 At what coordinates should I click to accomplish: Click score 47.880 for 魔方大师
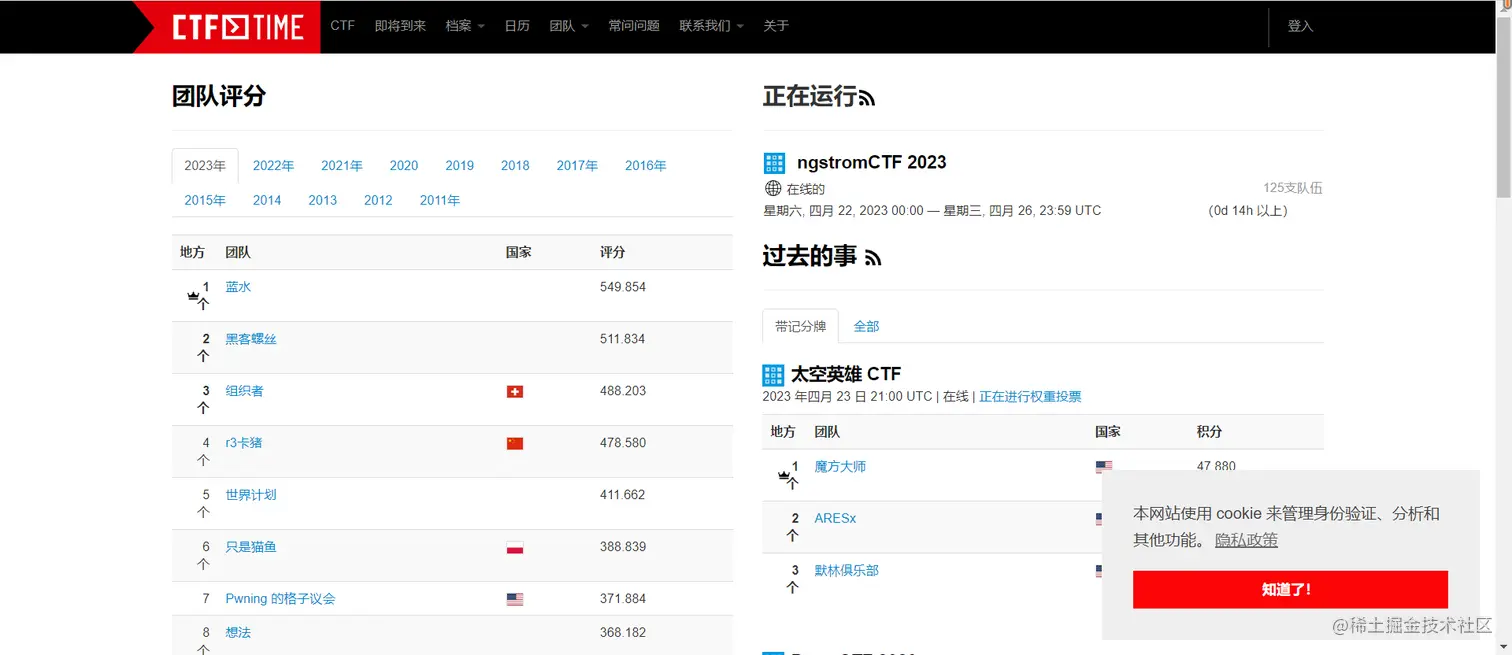(x=1216, y=466)
